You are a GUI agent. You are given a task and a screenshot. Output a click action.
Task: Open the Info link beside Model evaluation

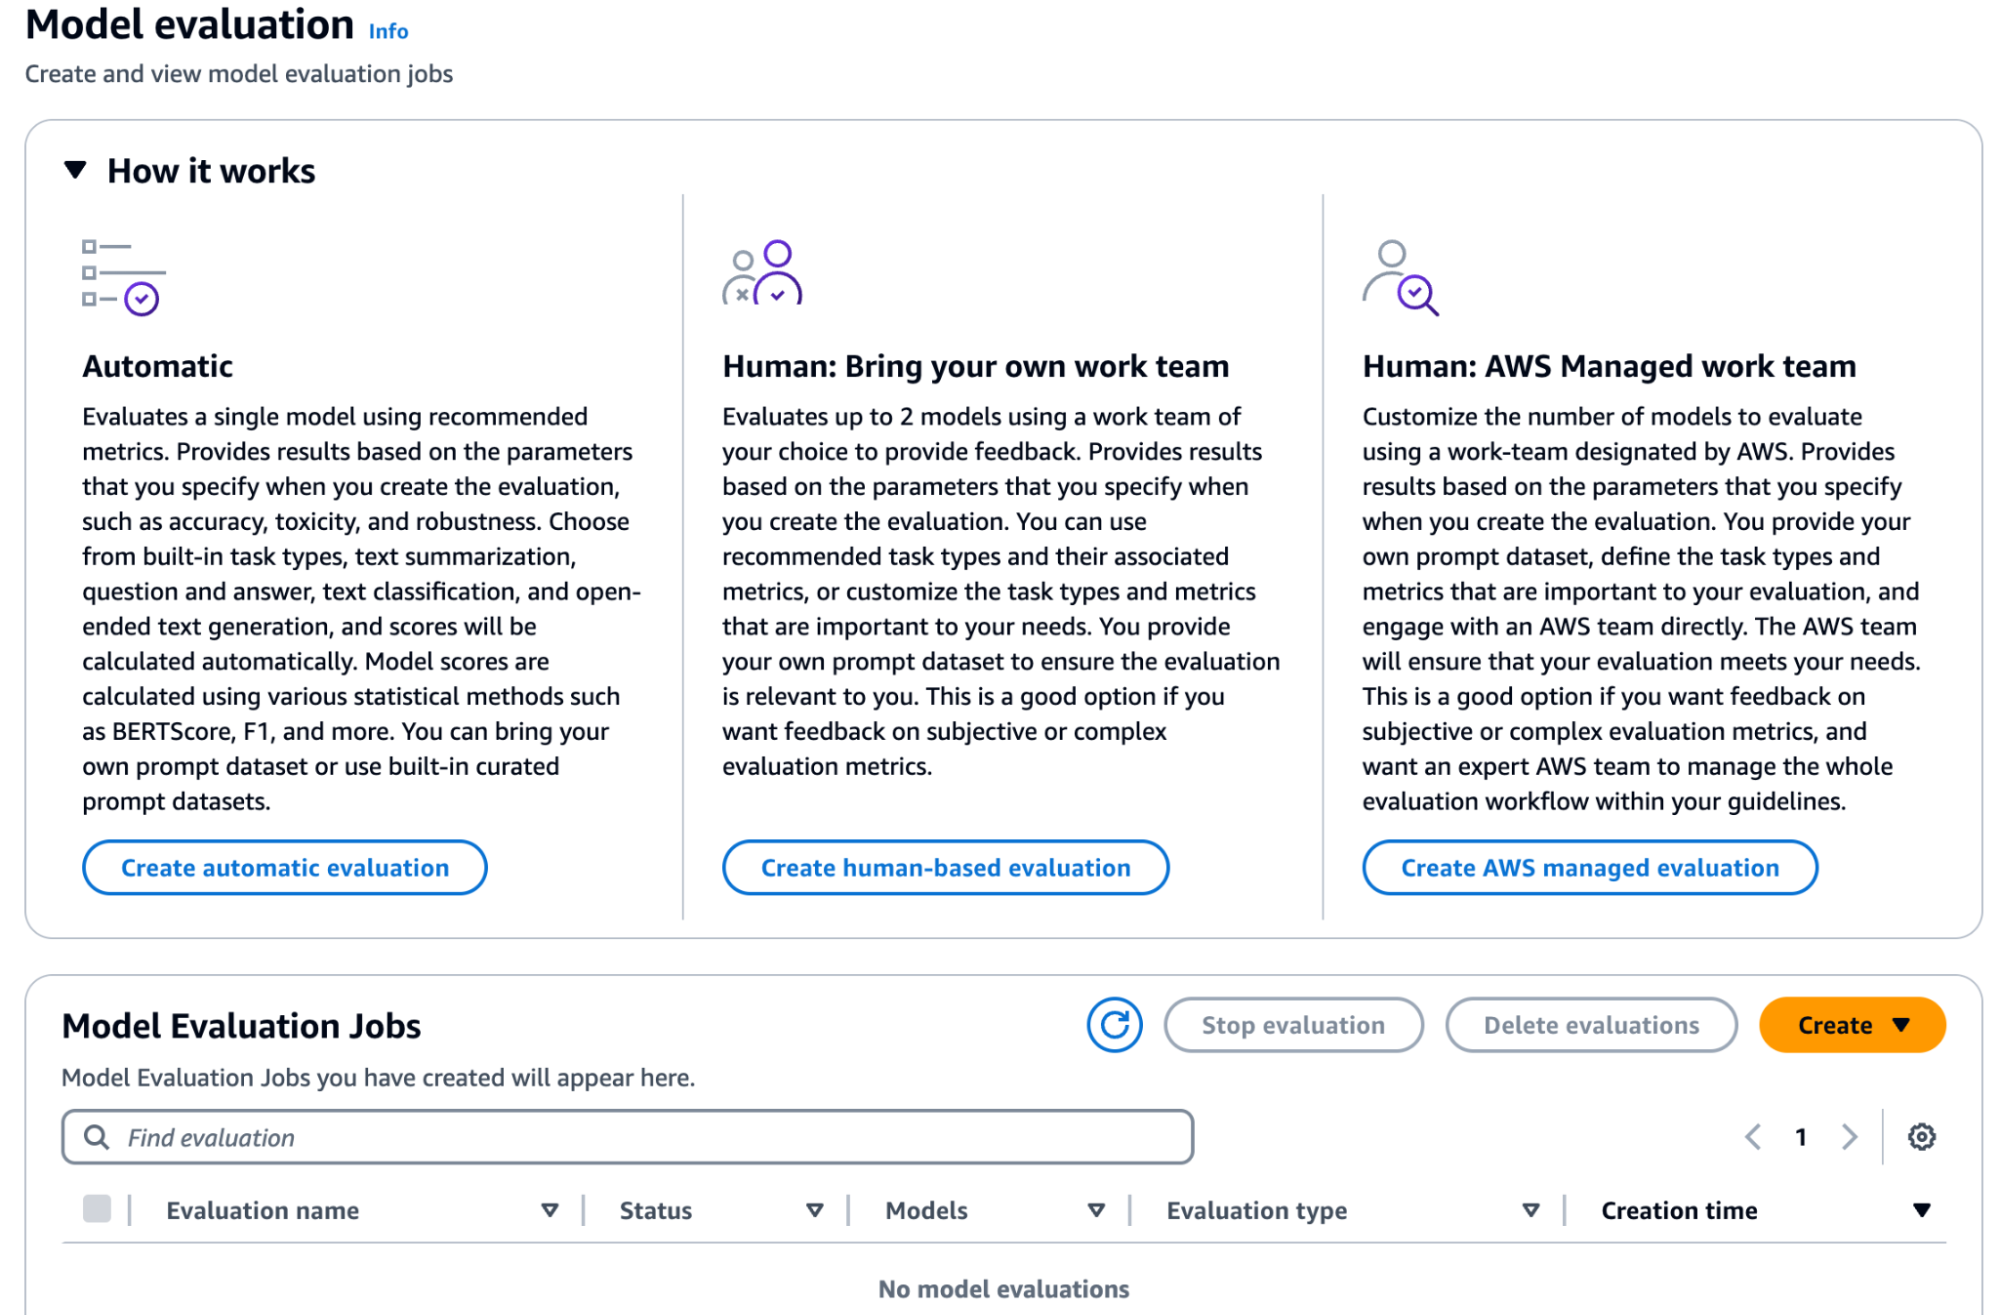(388, 31)
